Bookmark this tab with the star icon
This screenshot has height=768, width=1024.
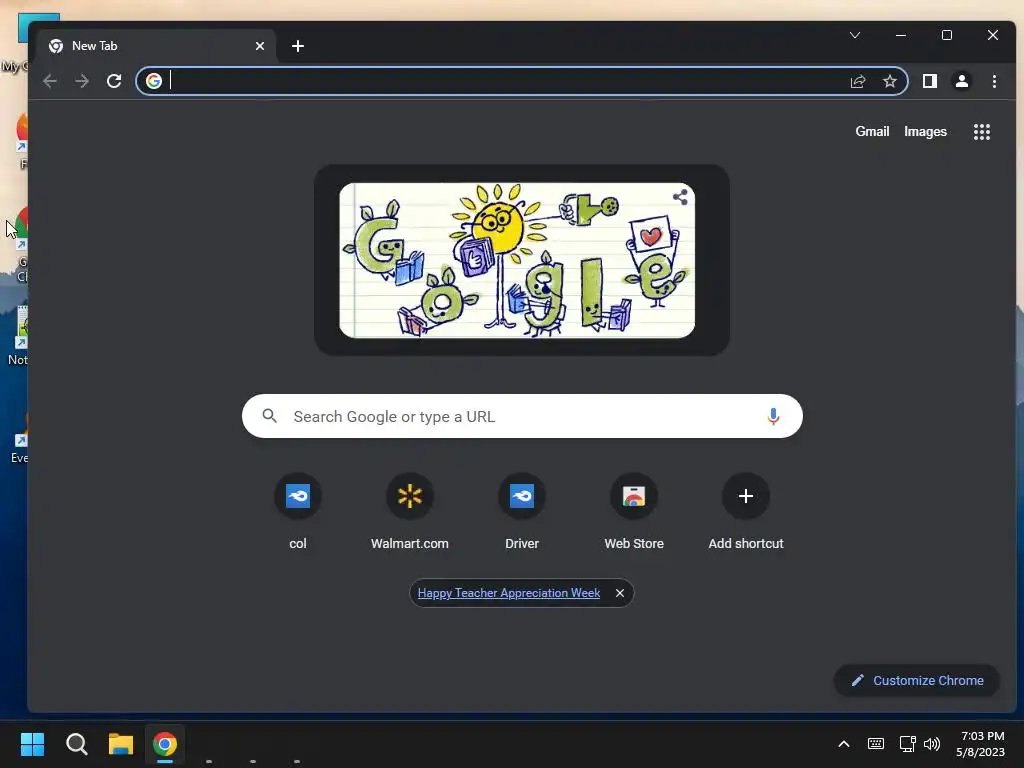point(889,81)
